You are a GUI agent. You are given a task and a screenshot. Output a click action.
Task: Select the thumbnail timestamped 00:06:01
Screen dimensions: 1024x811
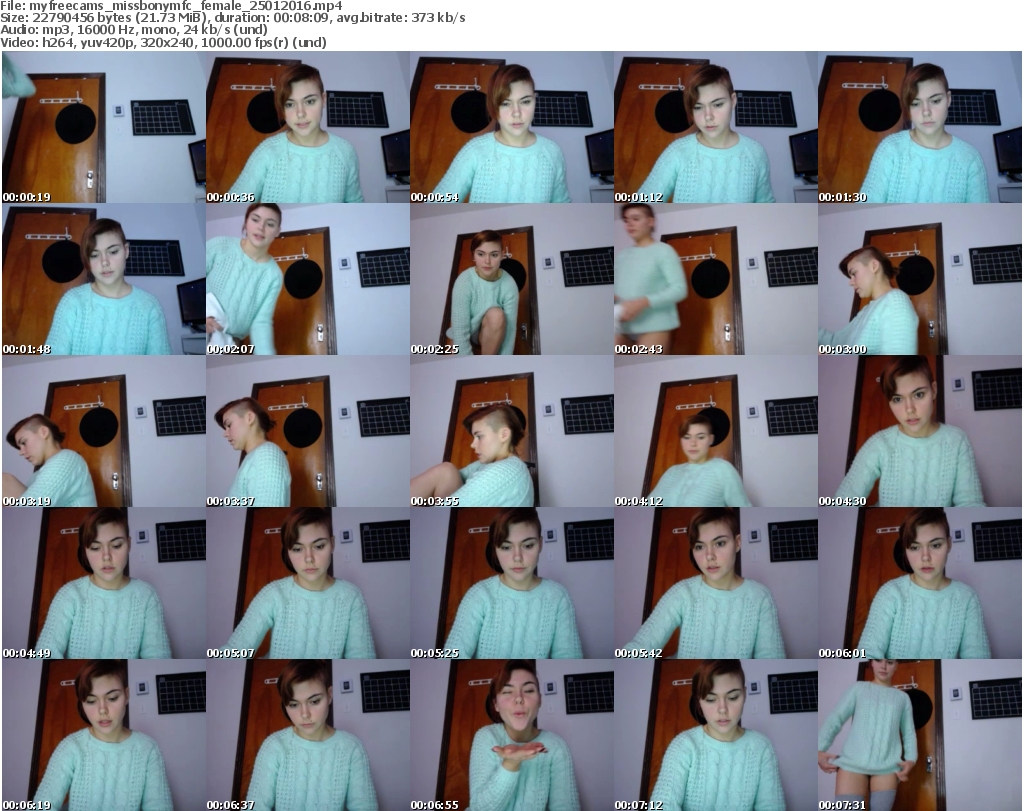click(x=920, y=583)
